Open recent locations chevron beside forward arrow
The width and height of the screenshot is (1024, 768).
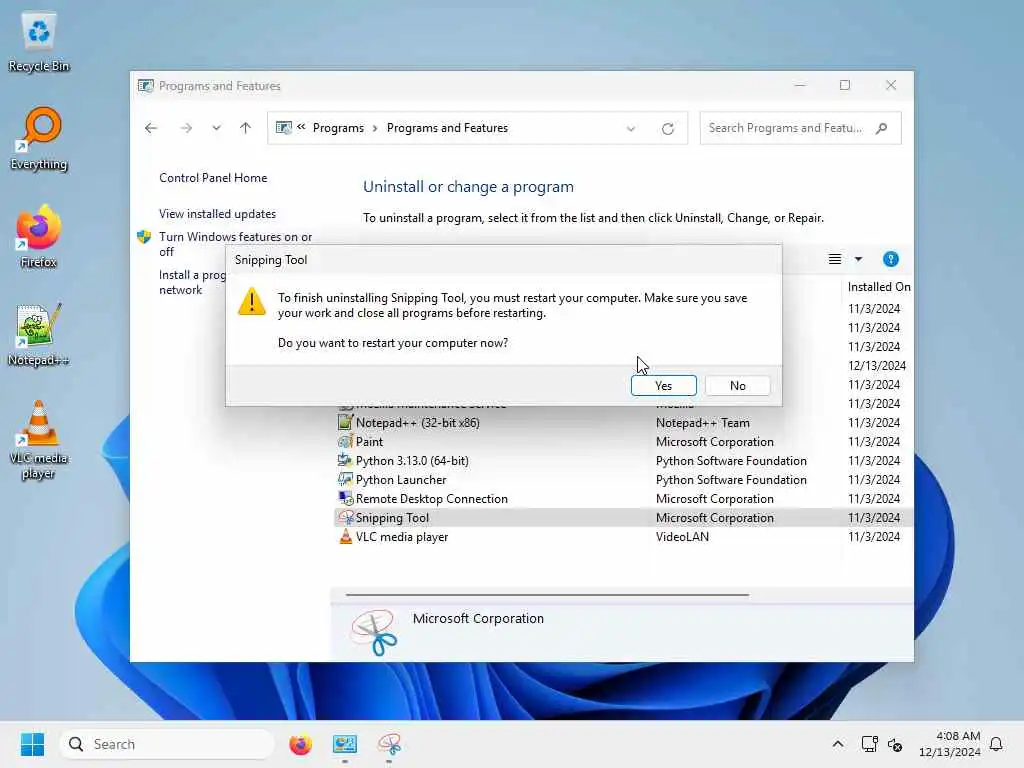tap(216, 128)
